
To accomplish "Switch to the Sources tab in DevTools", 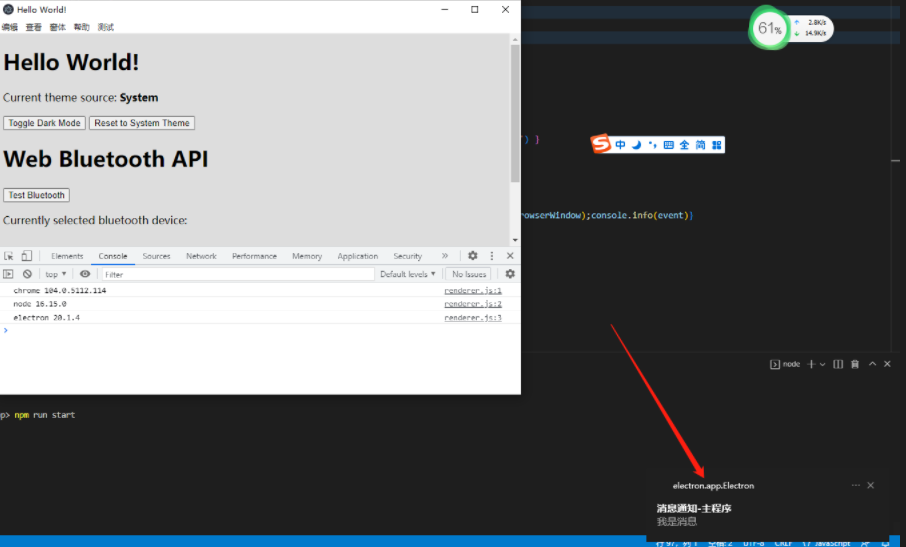I will click(157, 256).
